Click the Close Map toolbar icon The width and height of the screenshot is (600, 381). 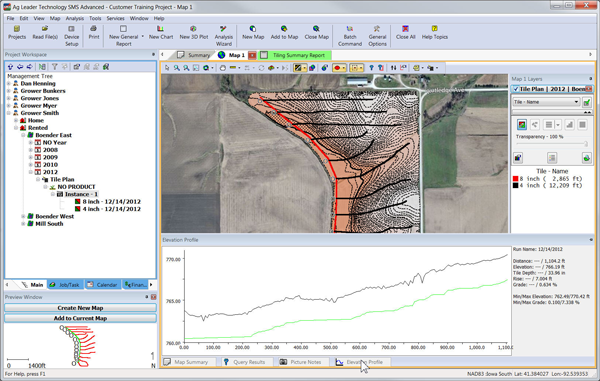click(316, 29)
